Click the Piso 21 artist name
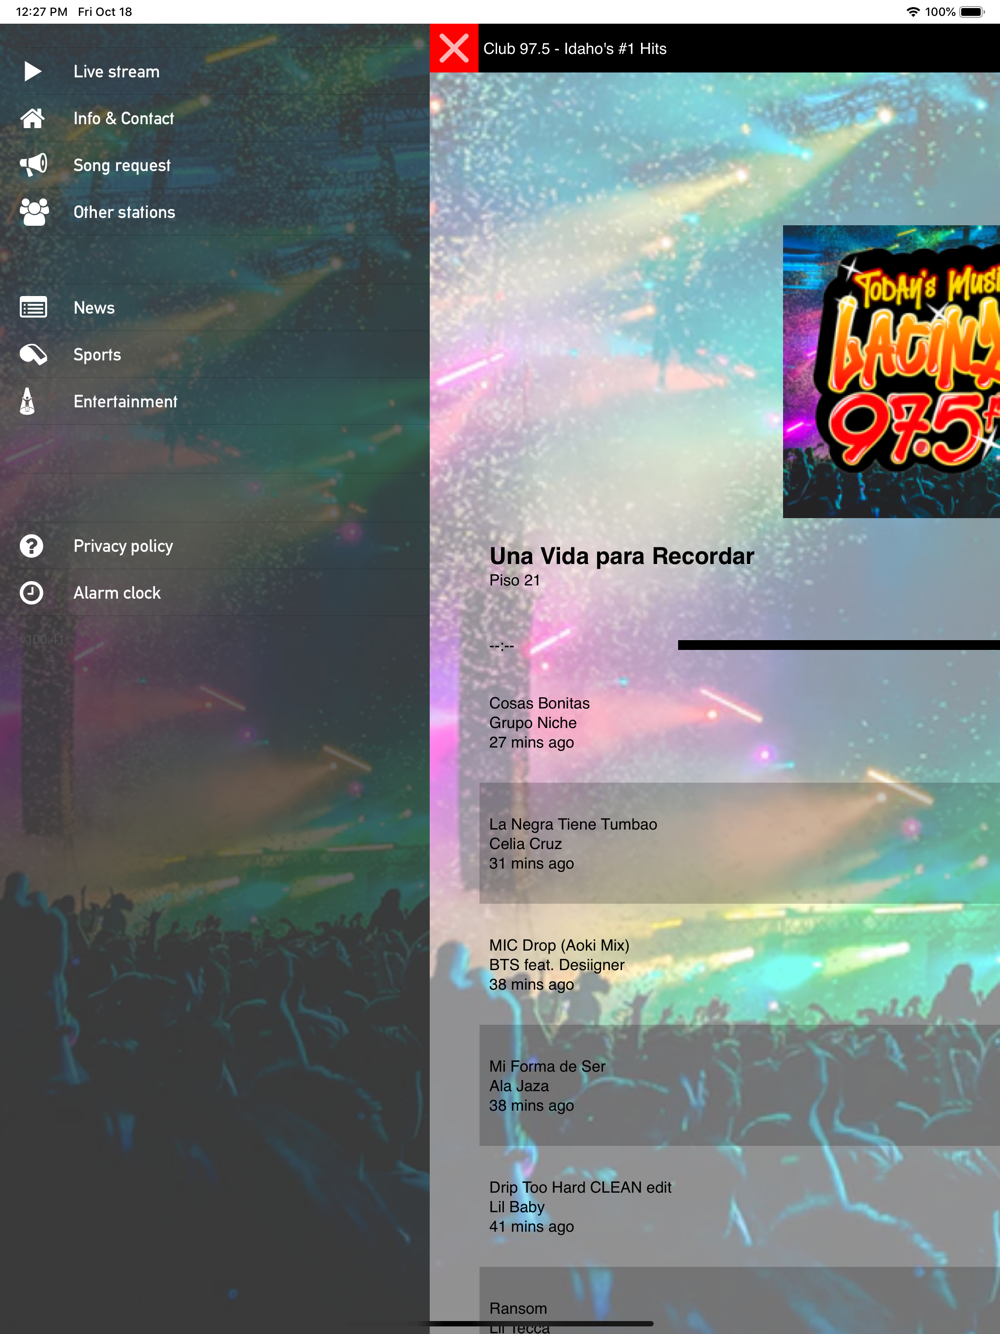Screen dimensions: 1000x1334 (x=514, y=580)
